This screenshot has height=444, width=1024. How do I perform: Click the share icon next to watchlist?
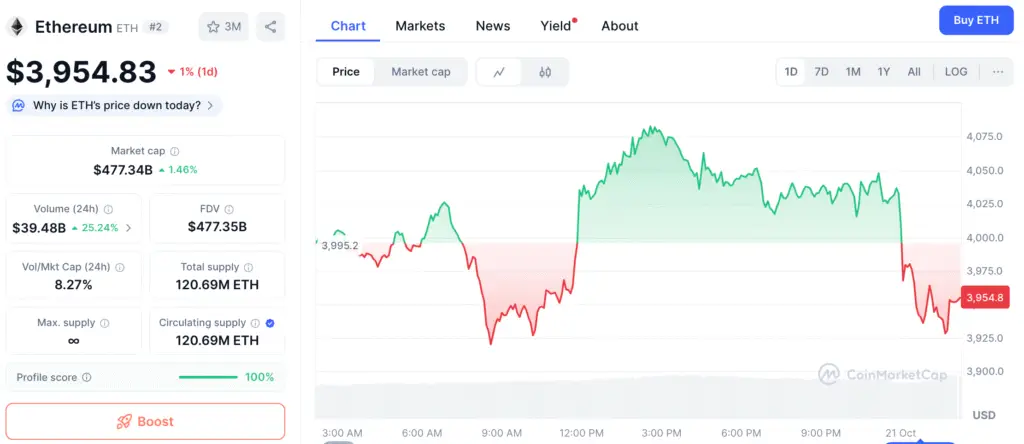tap(270, 27)
